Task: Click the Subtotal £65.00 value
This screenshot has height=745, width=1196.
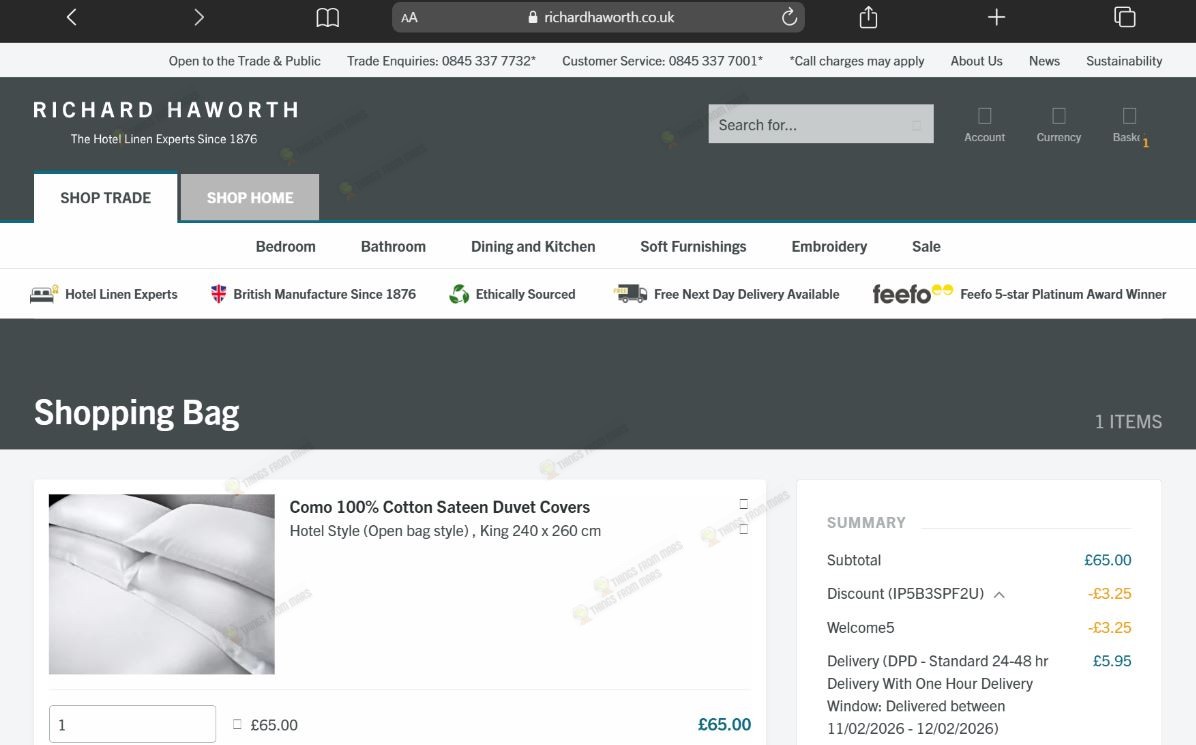Action: tap(1108, 560)
